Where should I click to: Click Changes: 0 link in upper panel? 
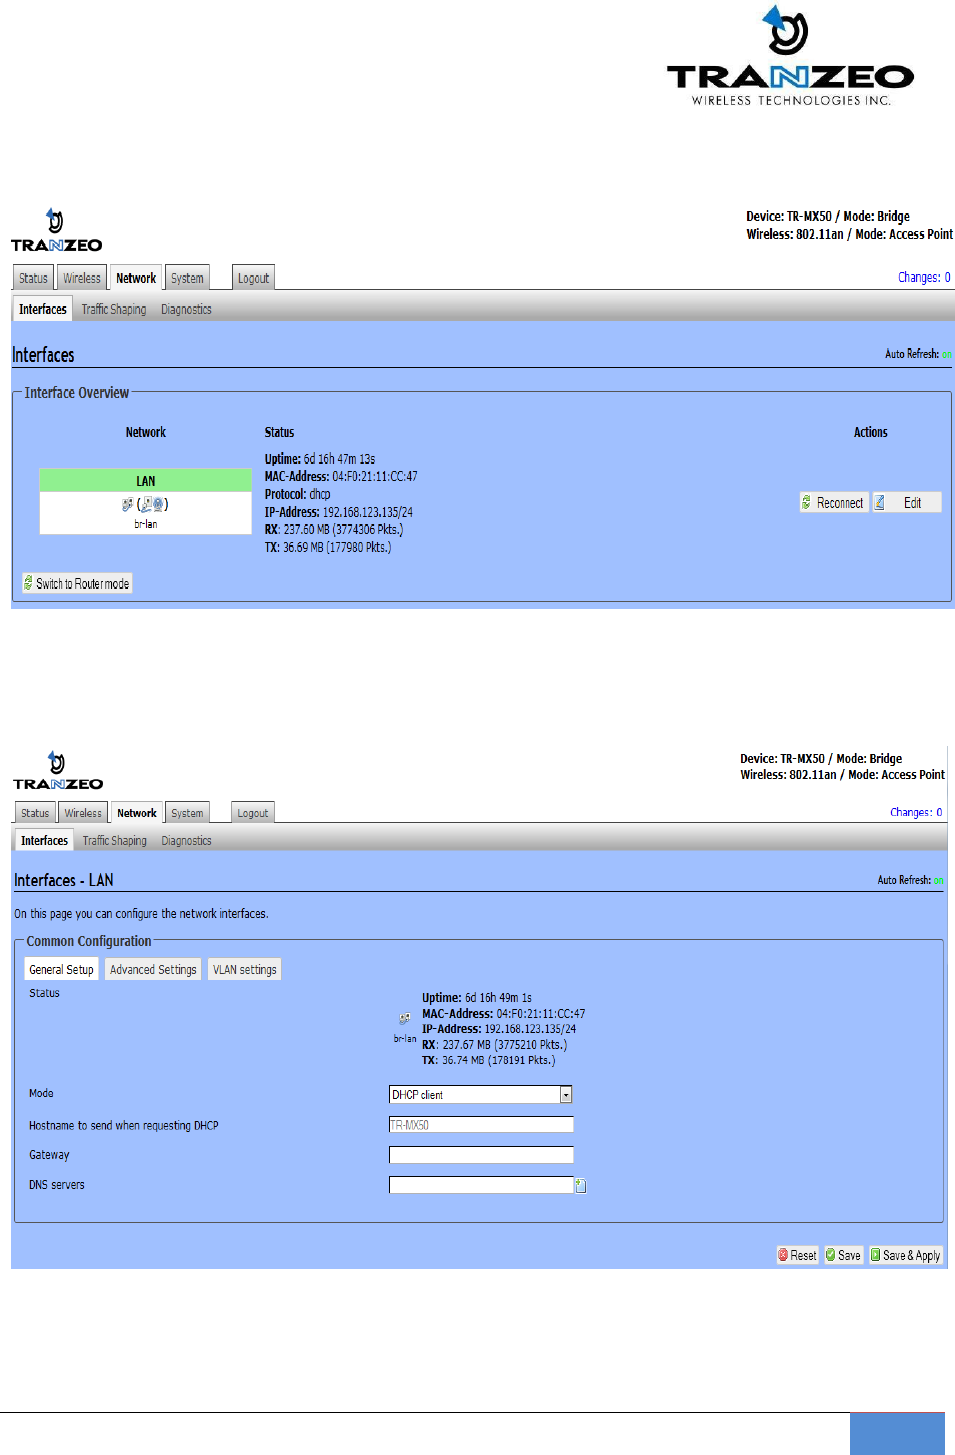[x=924, y=277]
